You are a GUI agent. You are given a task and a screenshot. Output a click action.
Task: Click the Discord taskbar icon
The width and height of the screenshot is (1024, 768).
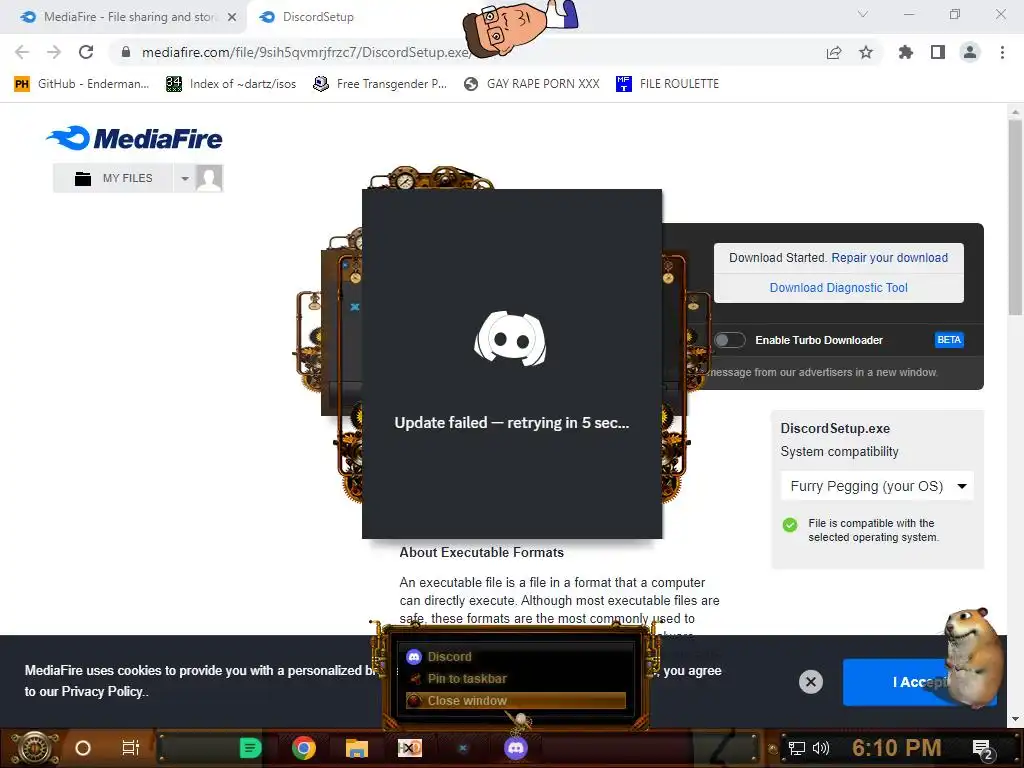coord(516,748)
